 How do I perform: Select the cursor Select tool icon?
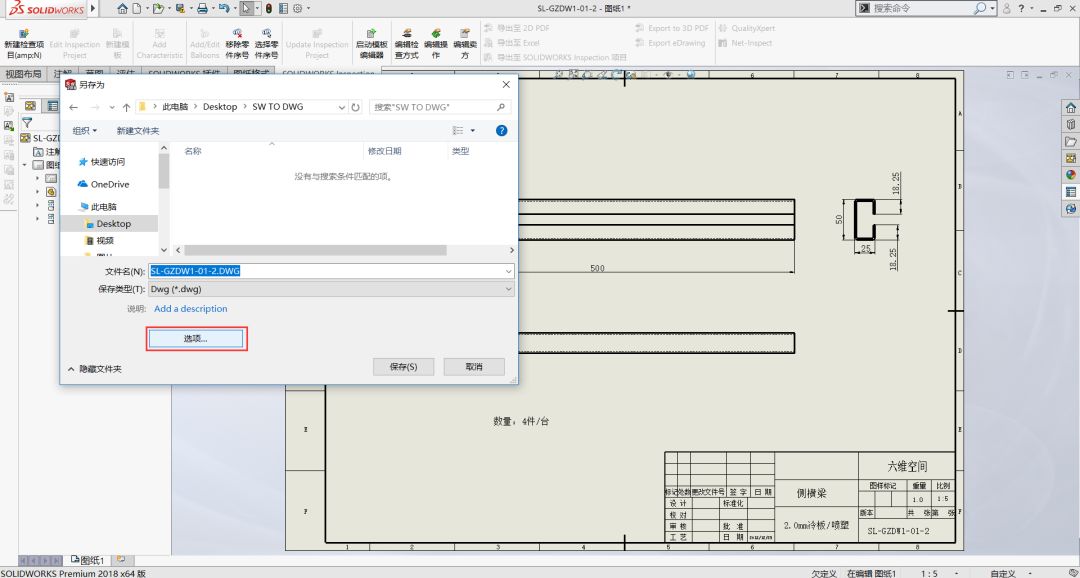[x=246, y=8]
